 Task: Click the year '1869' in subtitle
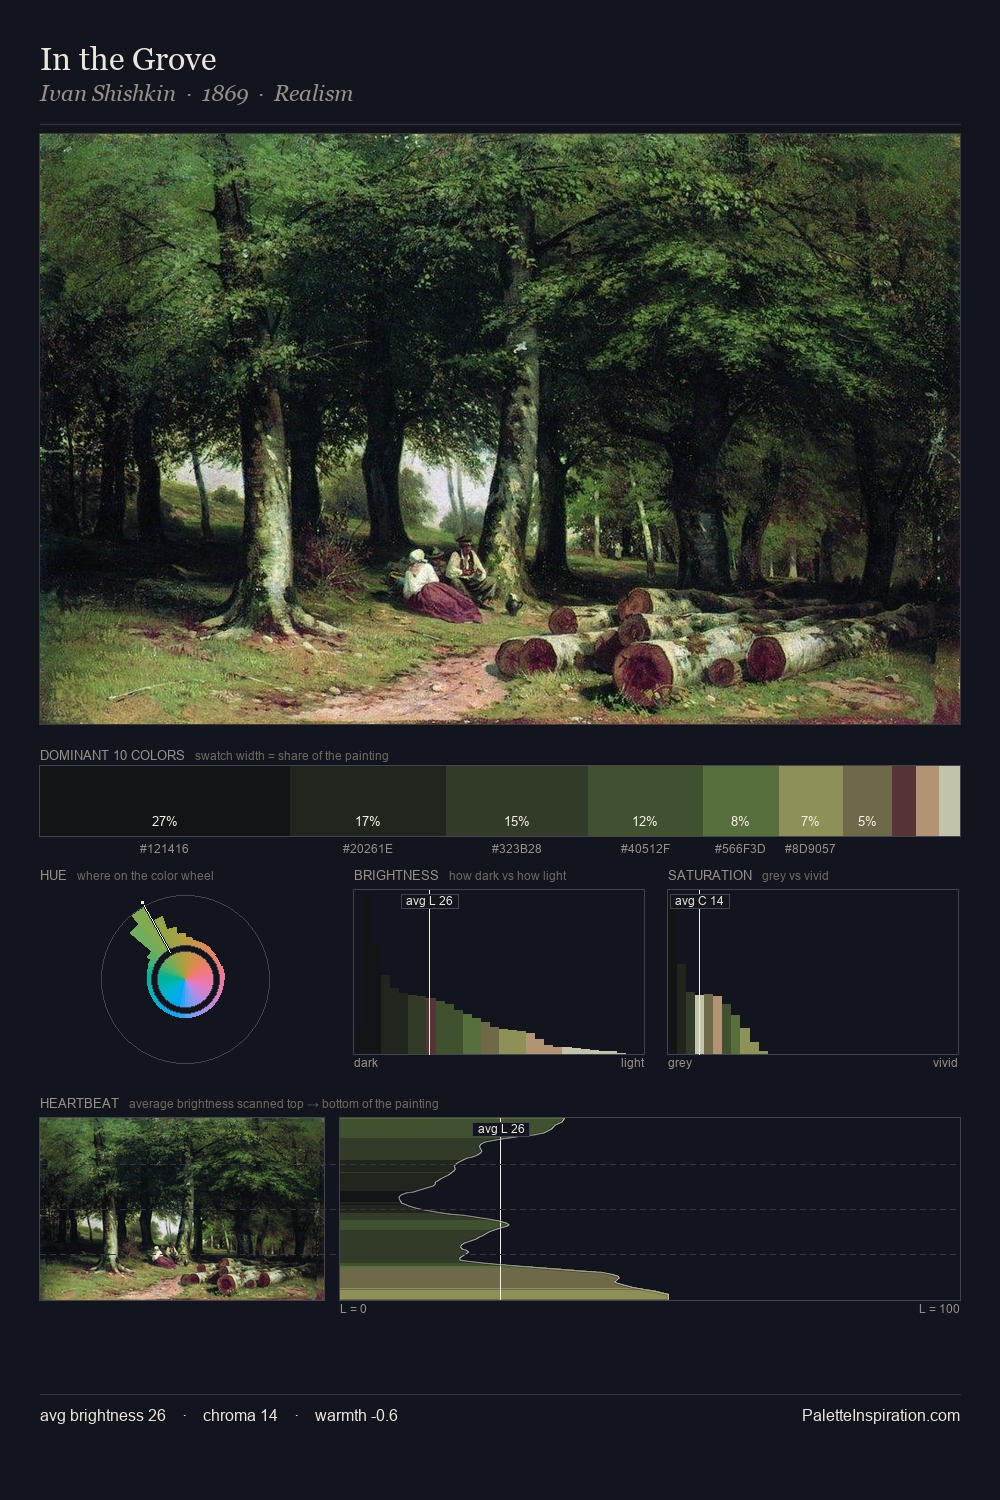point(225,94)
